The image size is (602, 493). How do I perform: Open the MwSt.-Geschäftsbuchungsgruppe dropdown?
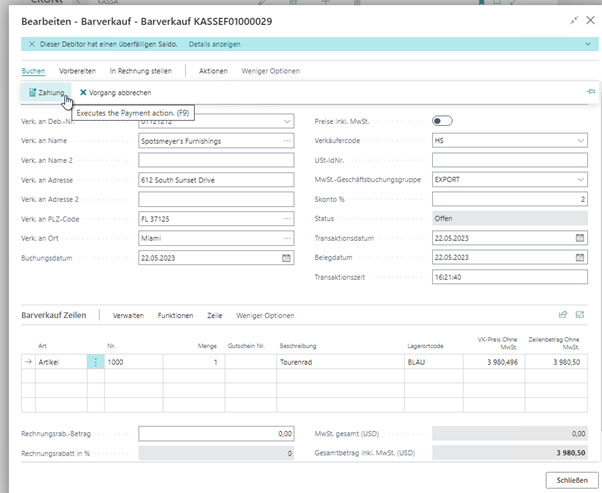pos(580,180)
